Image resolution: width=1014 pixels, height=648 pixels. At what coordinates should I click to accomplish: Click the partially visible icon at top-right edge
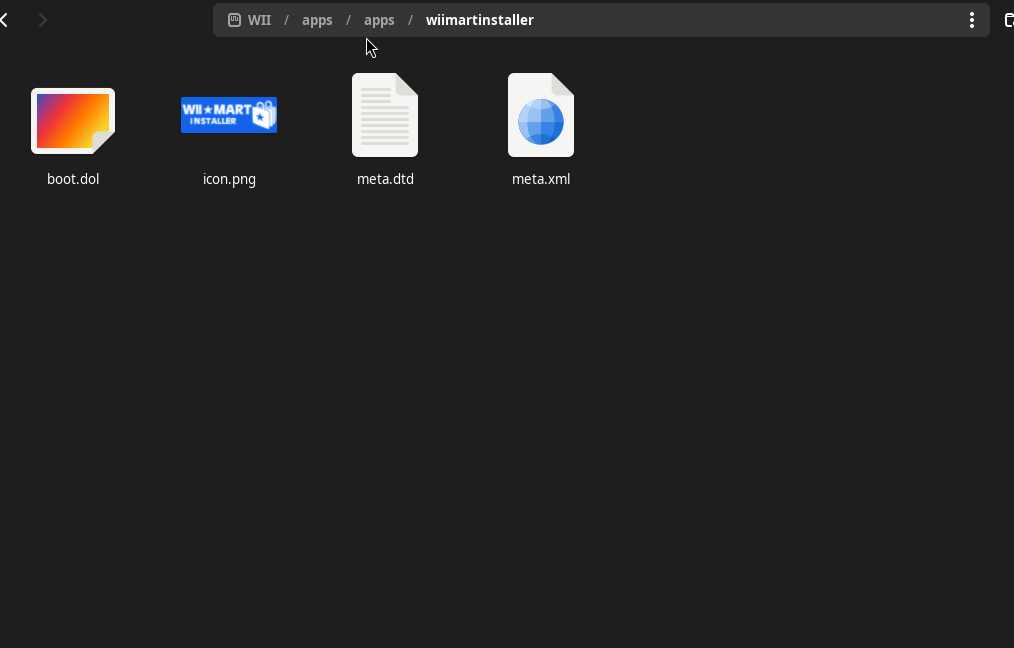(x=1008, y=20)
